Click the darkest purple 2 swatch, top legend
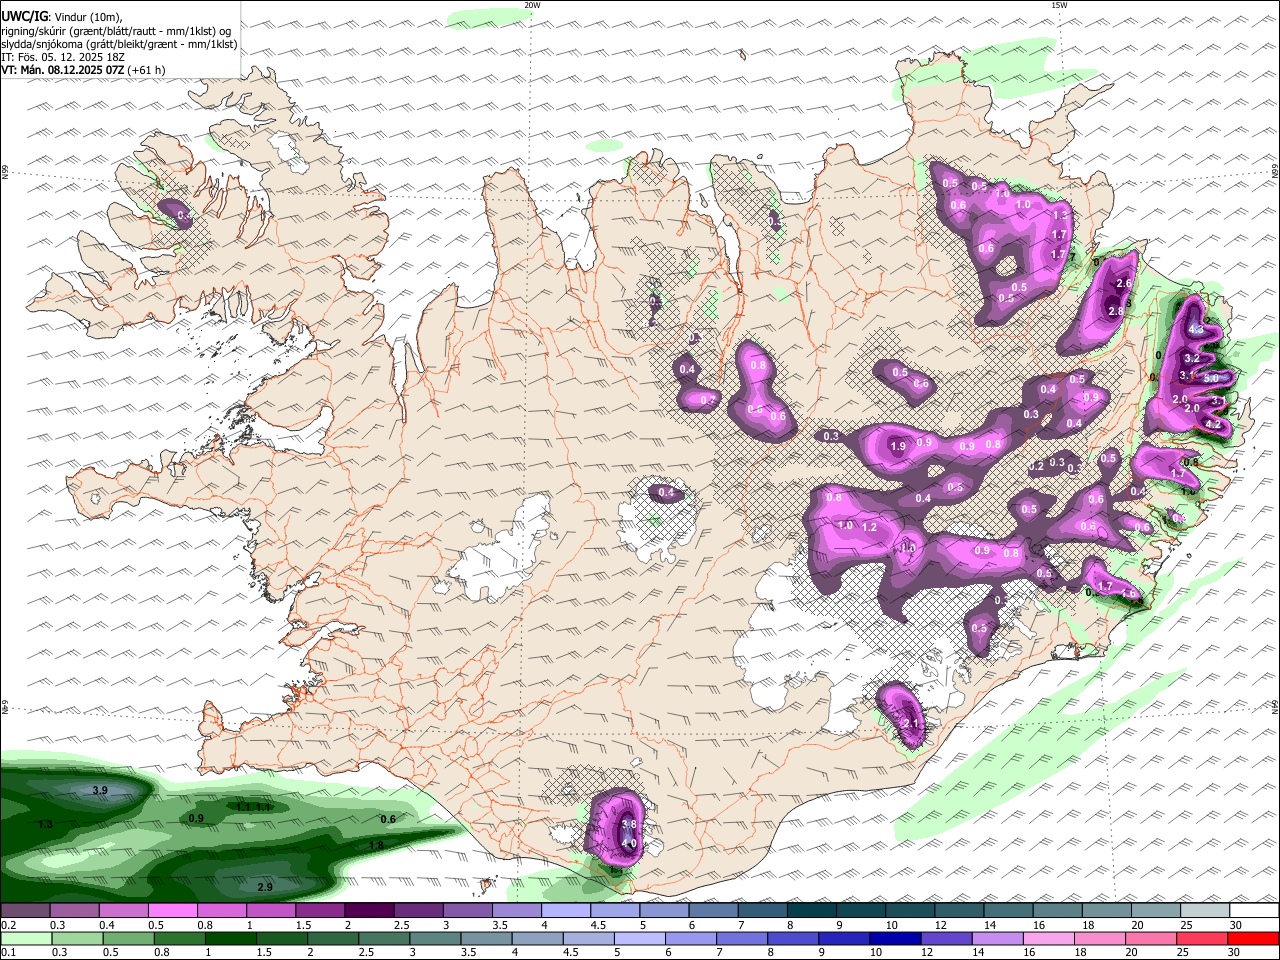This screenshot has height=960, width=1280. click(x=369, y=911)
